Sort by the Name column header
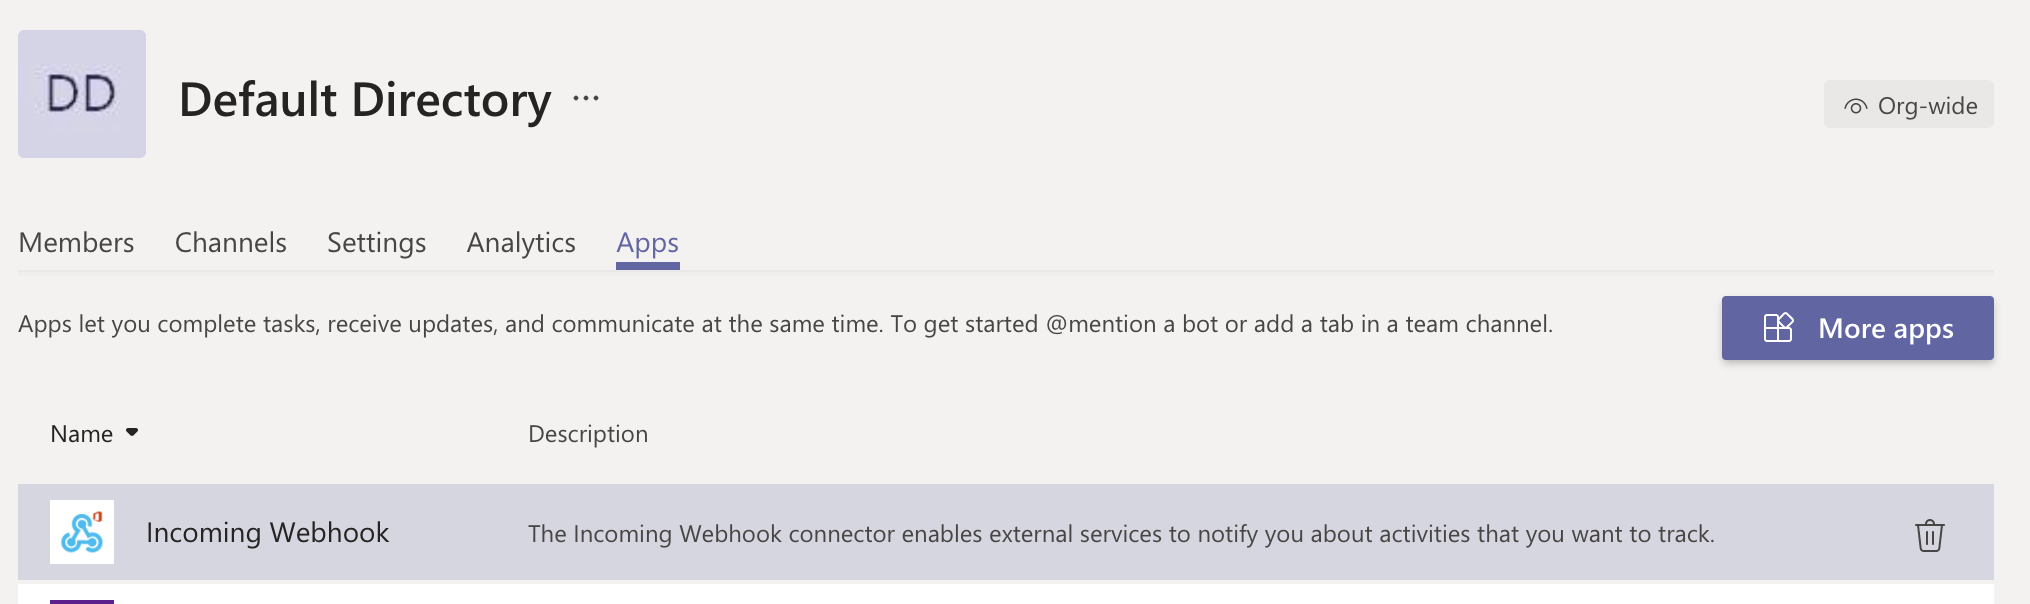Screen dimensions: 2030x604 82,434
